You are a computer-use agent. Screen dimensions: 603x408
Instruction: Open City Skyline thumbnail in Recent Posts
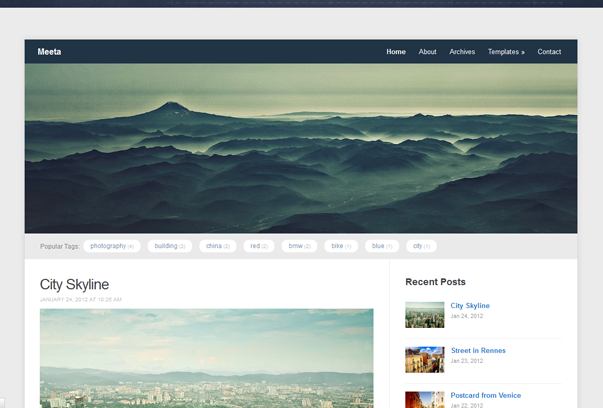click(x=425, y=315)
